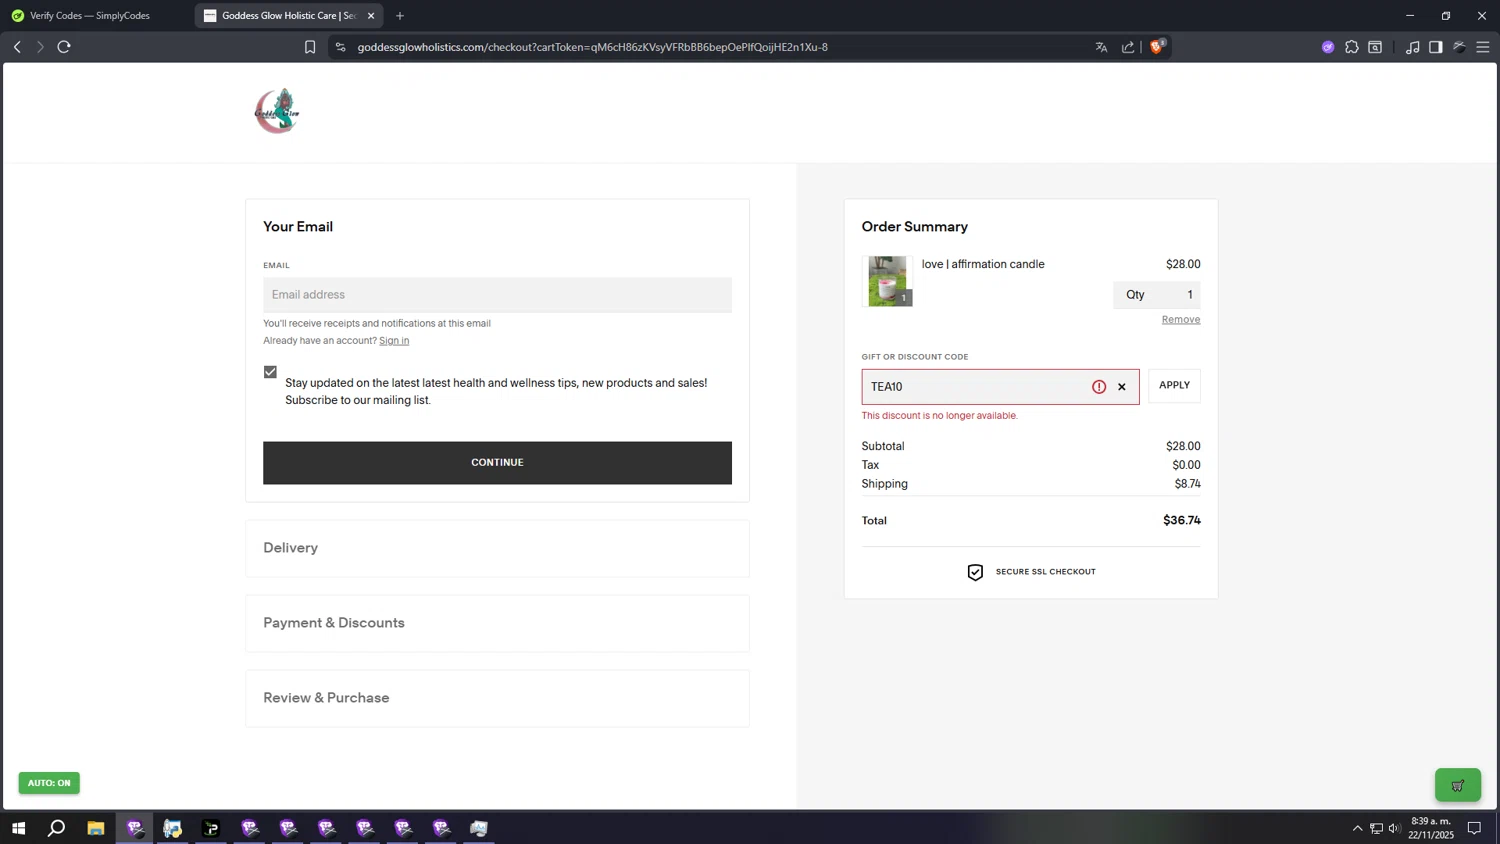Click the Email address field
The image size is (1500, 844).
[x=497, y=295]
